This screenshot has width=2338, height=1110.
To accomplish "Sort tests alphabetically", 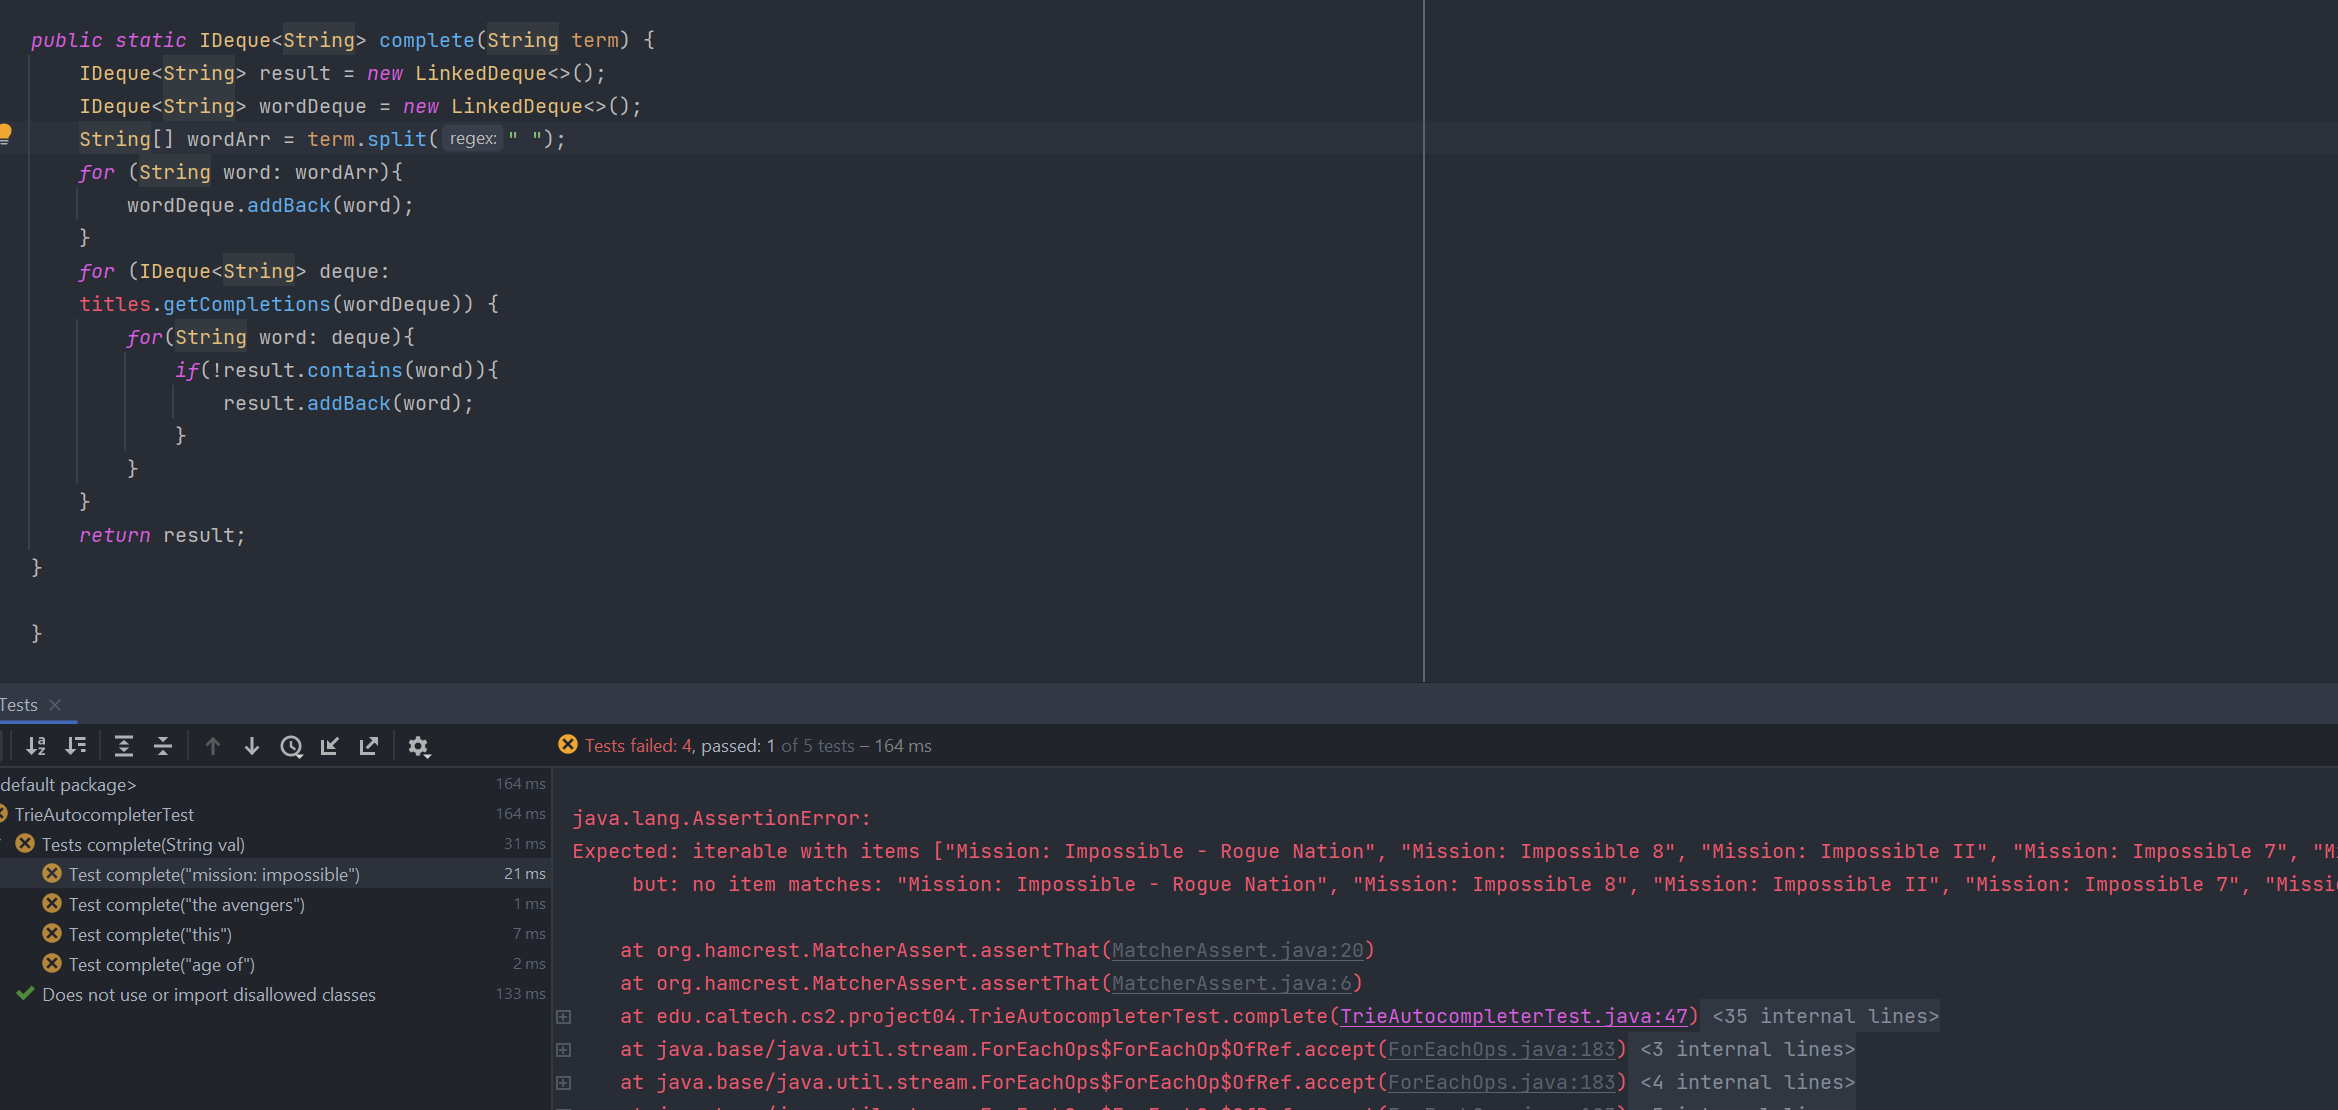I will tap(36, 746).
